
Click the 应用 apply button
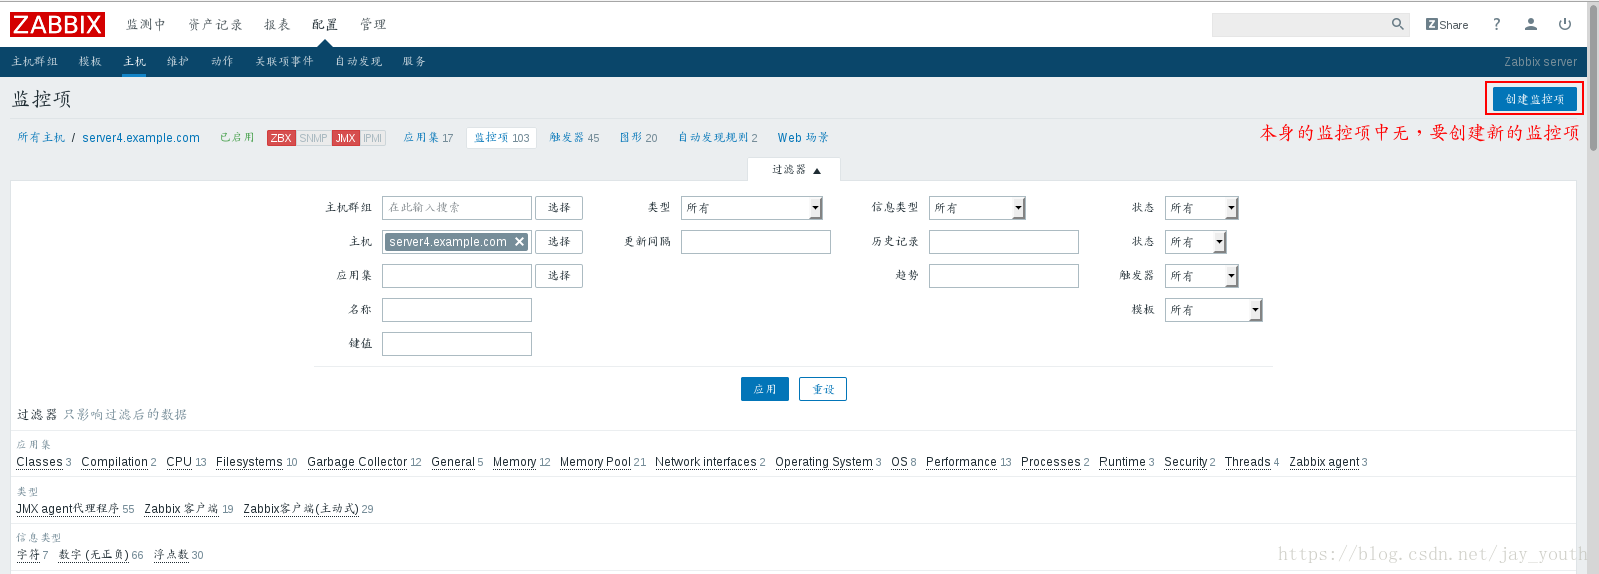pos(765,389)
